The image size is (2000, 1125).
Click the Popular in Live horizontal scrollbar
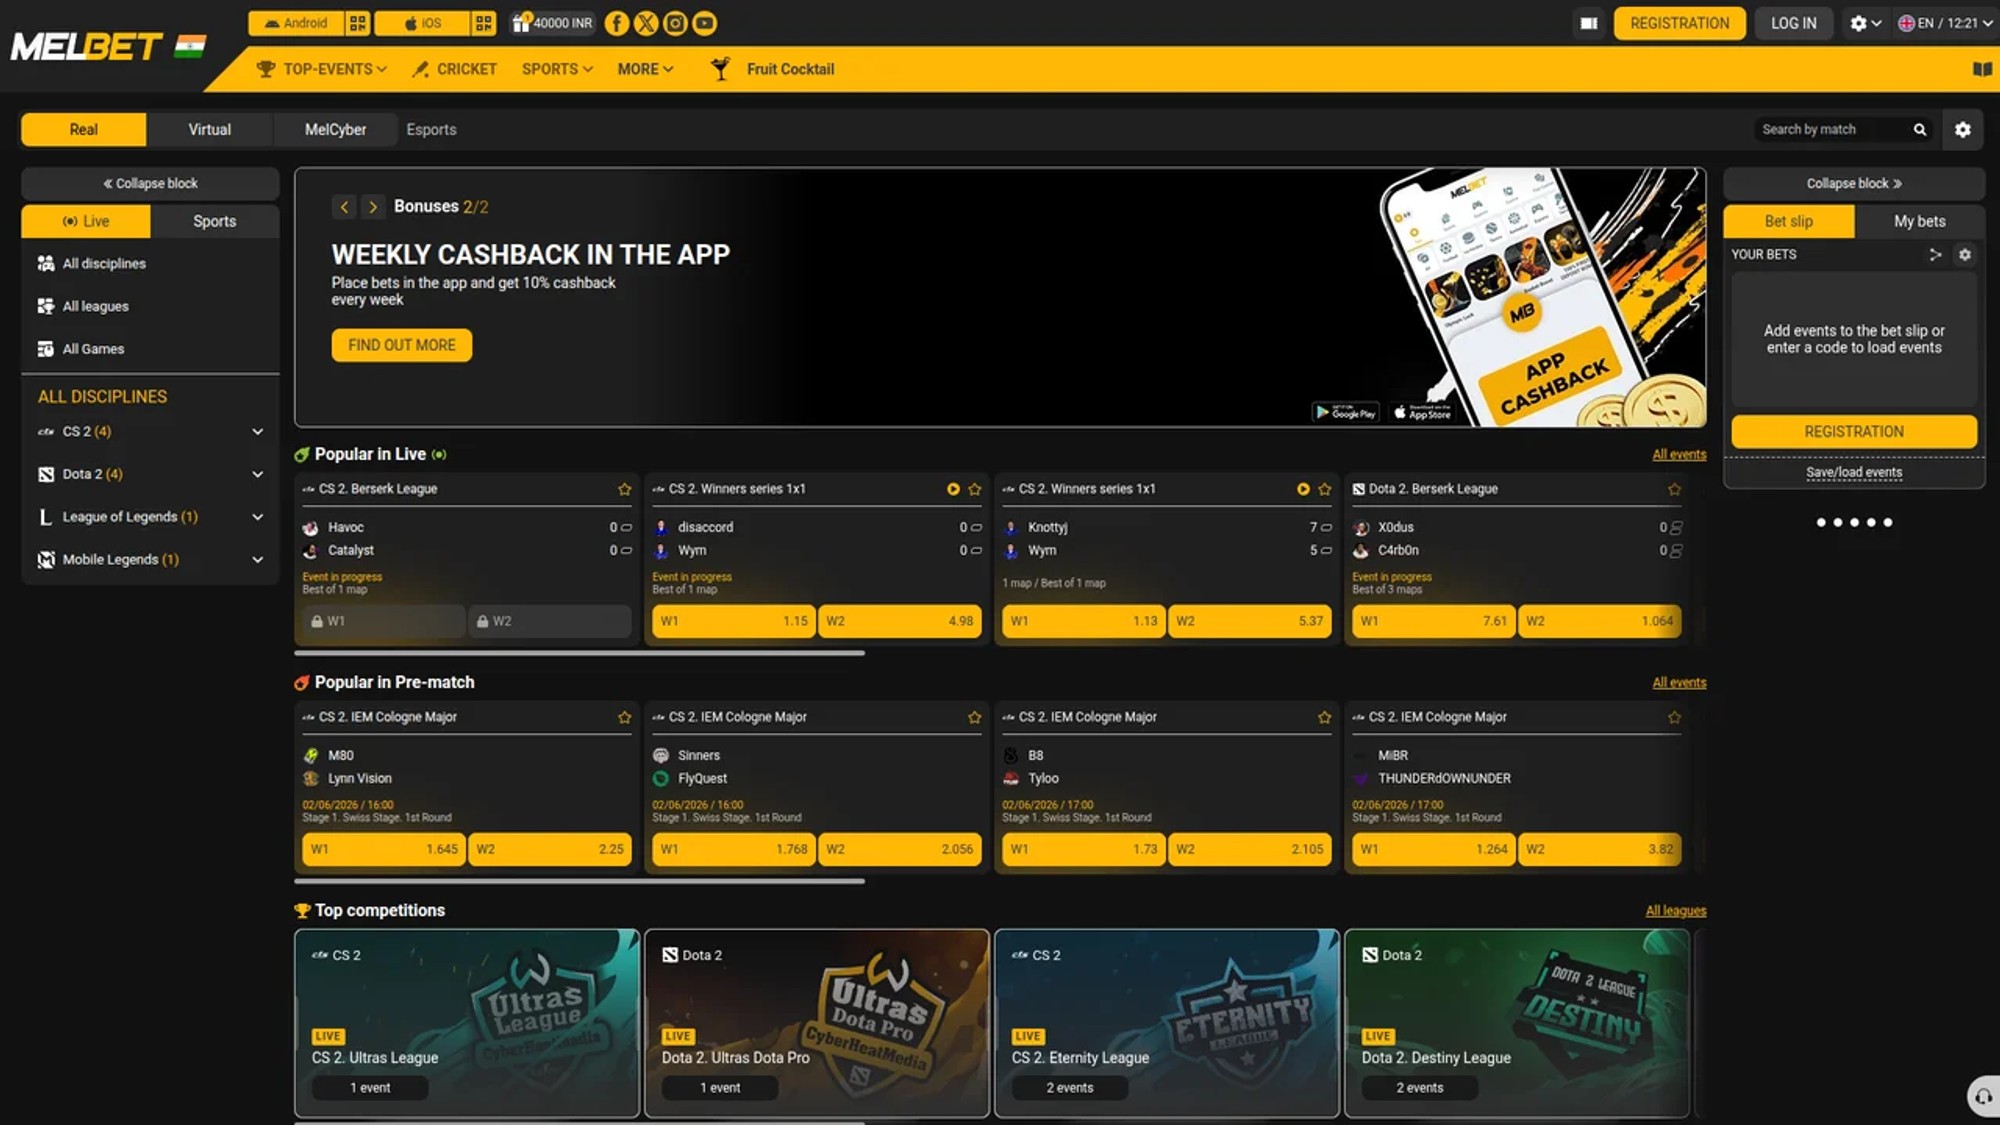point(579,653)
